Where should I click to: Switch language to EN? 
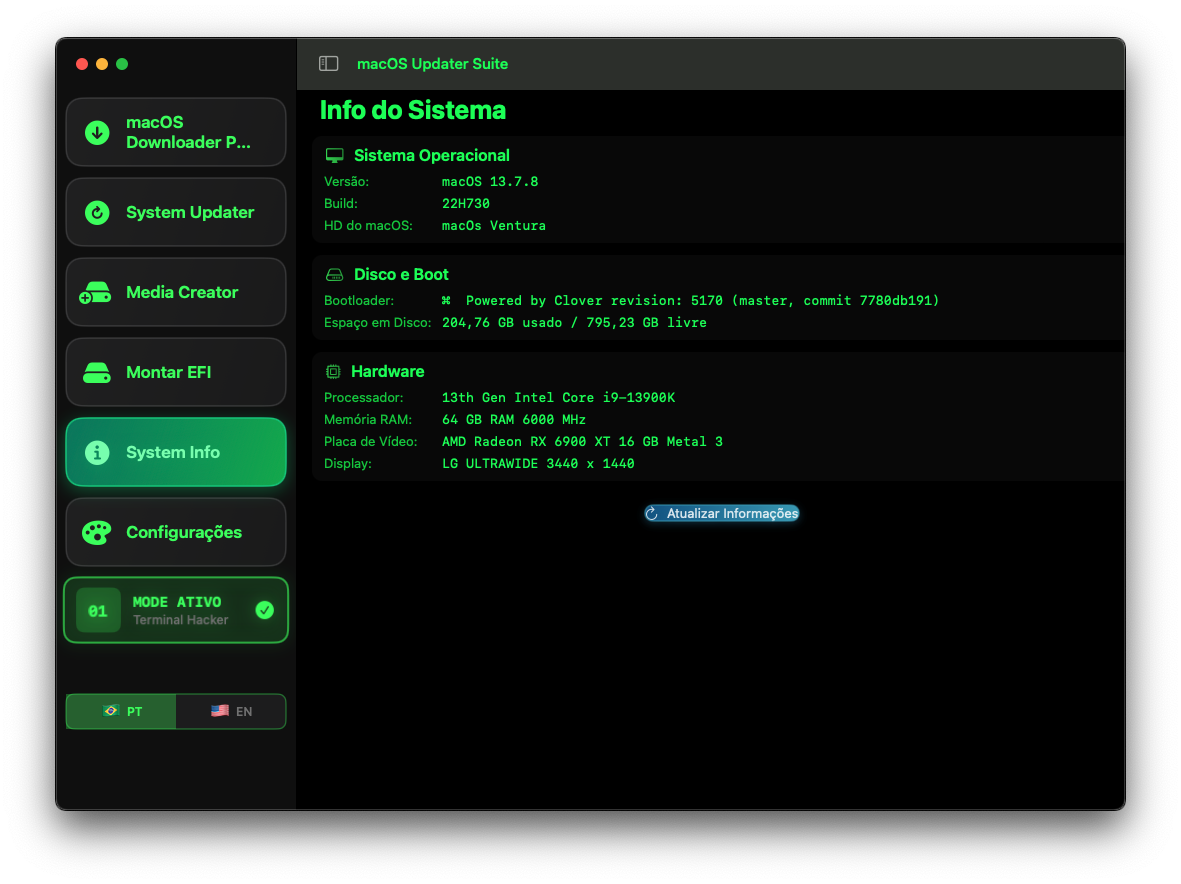tap(231, 711)
